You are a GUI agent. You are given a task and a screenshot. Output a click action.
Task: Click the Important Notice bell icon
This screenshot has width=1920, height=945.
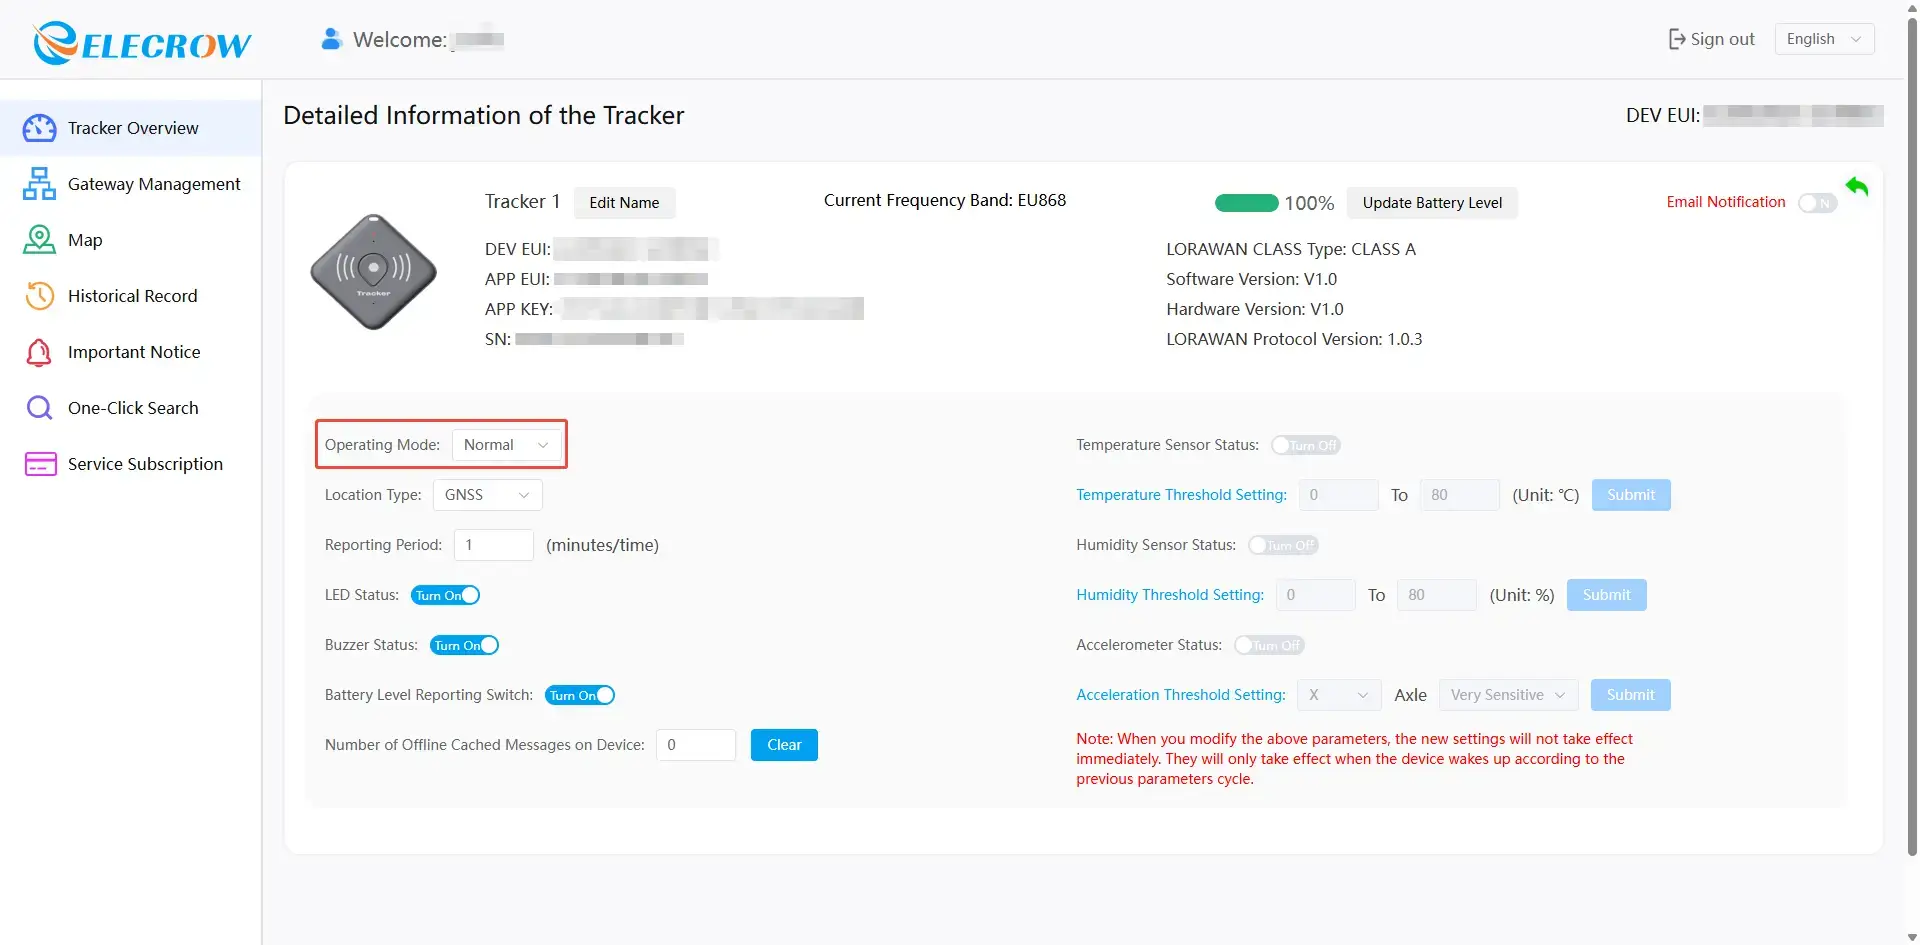click(39, 352)
